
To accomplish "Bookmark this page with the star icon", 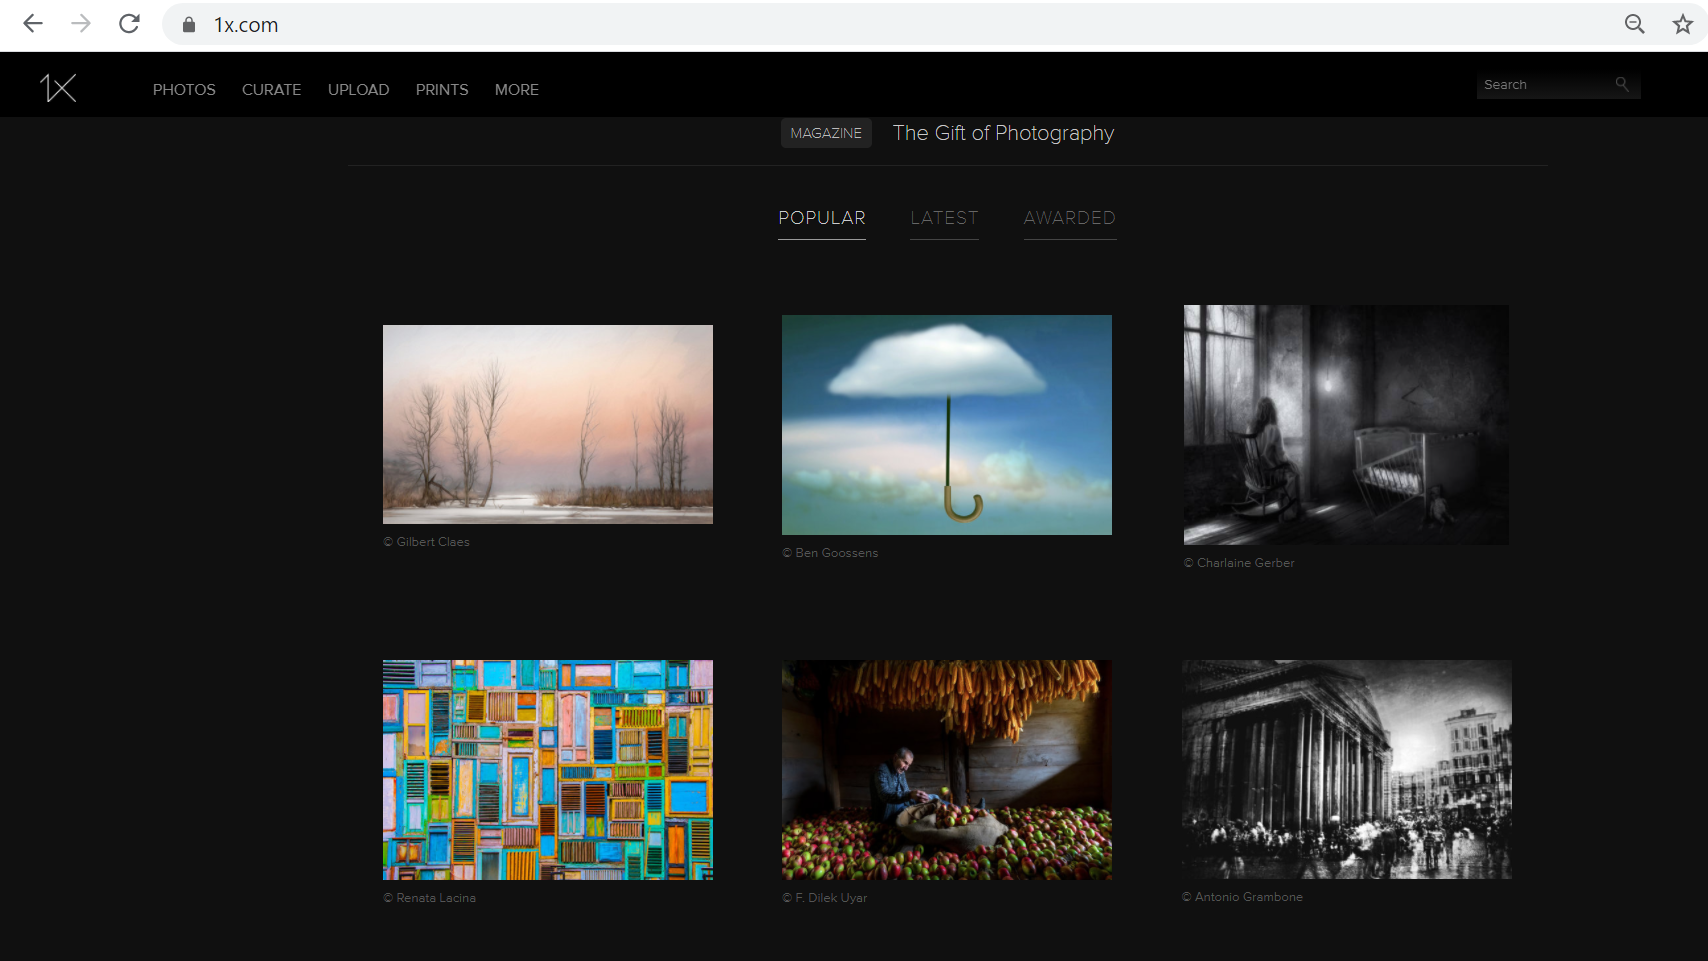I will pos(1683,24).
